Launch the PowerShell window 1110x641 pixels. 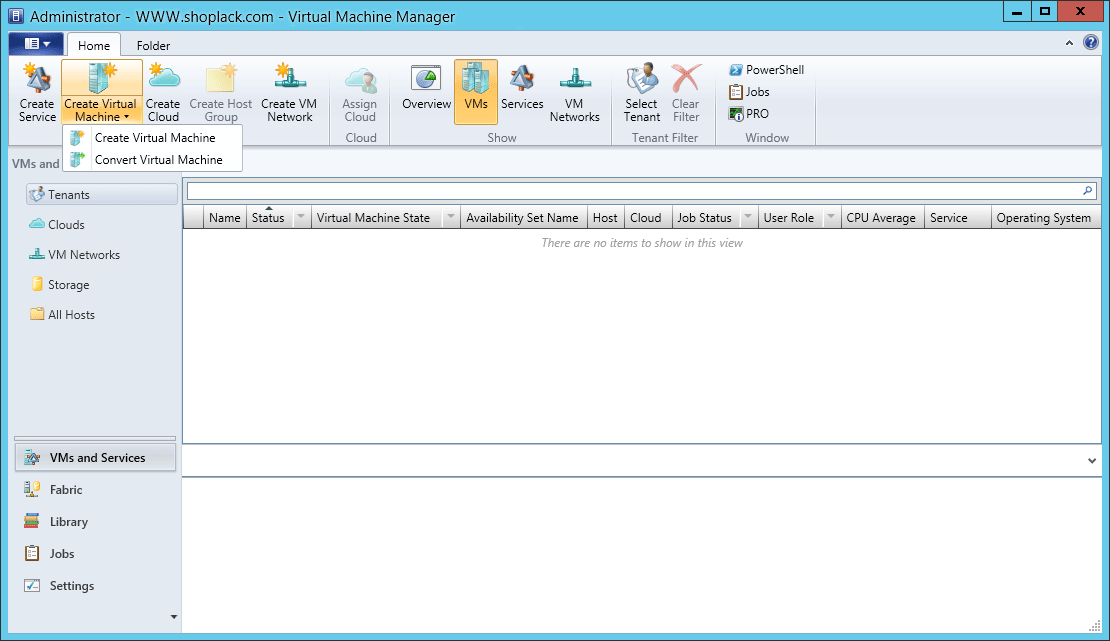point(767,69)
